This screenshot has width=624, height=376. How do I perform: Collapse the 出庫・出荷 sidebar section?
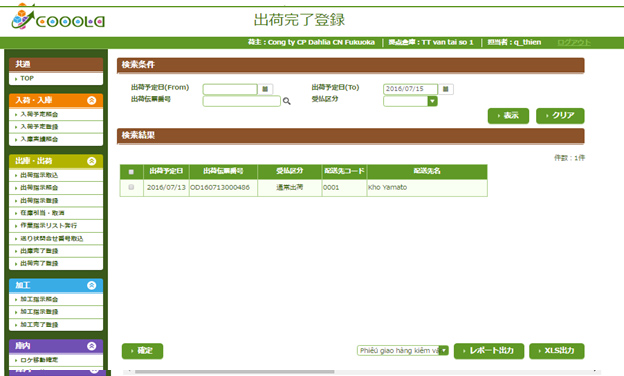92,161
